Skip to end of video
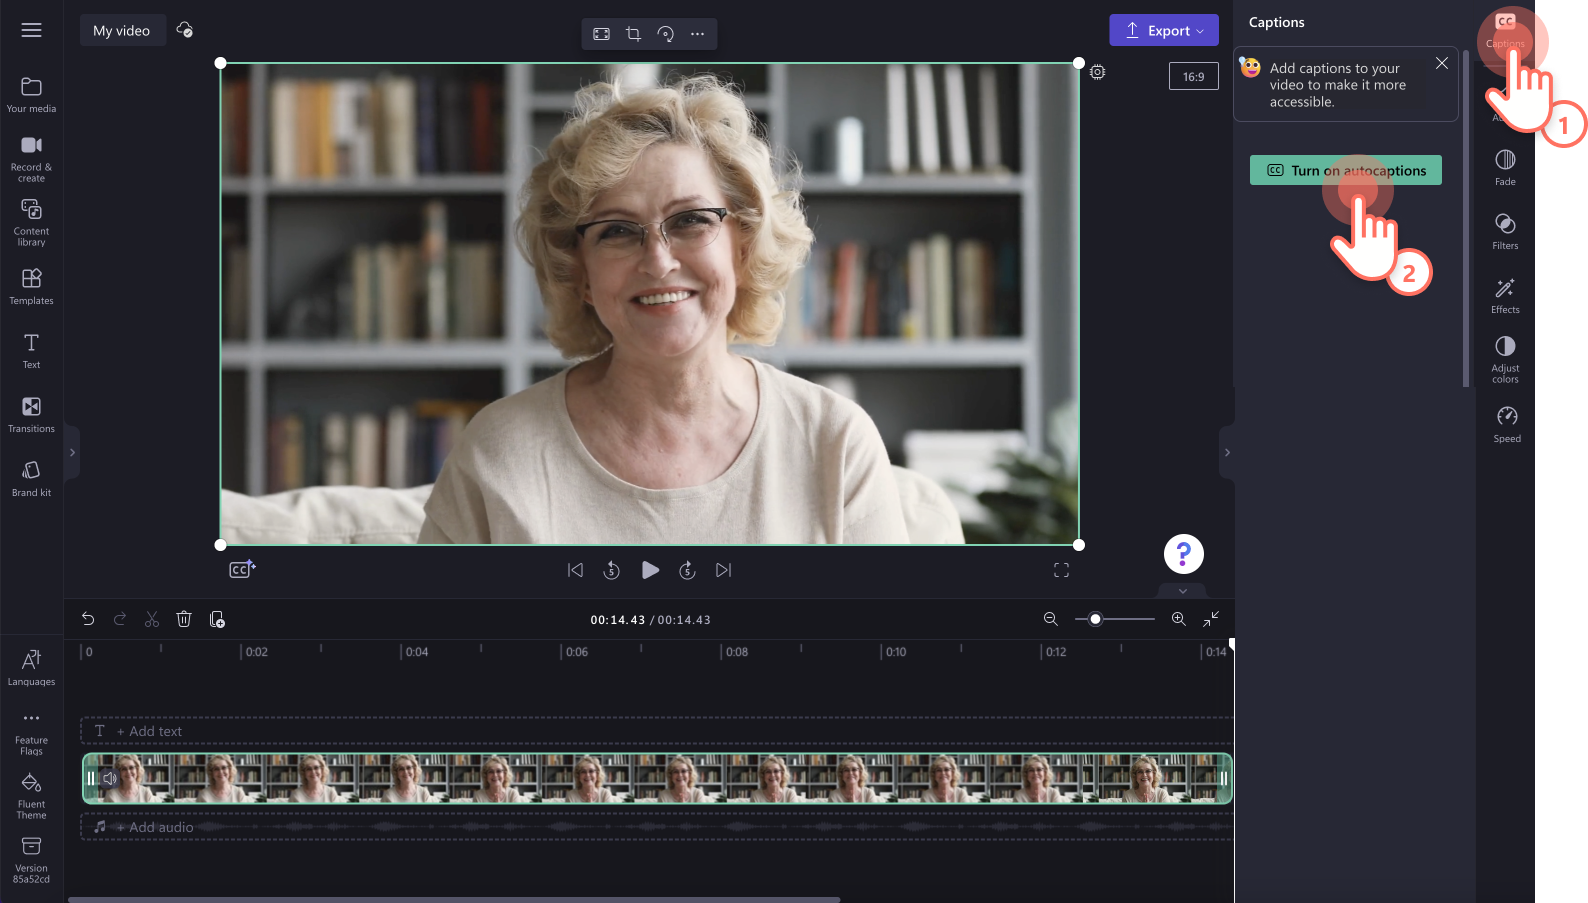1588x903 pixels. [x=724, y=570]
